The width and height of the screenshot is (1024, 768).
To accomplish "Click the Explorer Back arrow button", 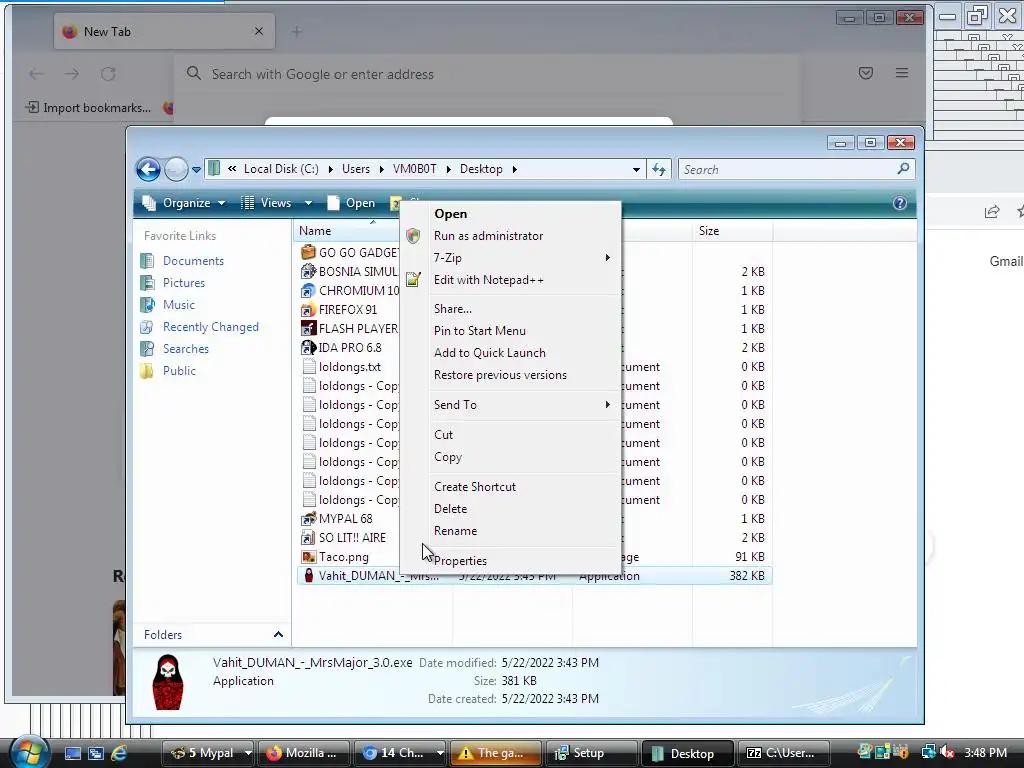I will (148, 169).
